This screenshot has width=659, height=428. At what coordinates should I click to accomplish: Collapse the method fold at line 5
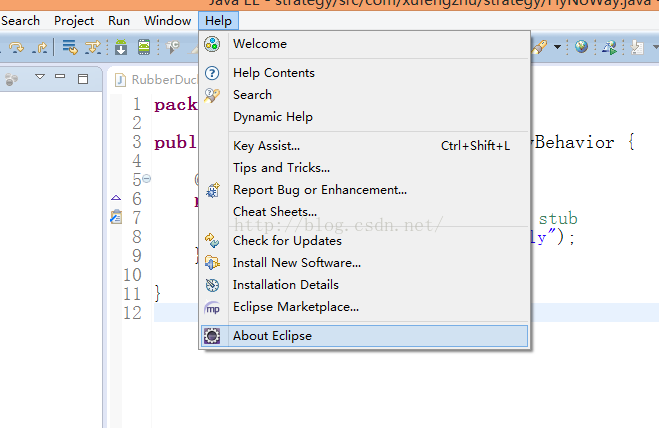pos(146,179)
